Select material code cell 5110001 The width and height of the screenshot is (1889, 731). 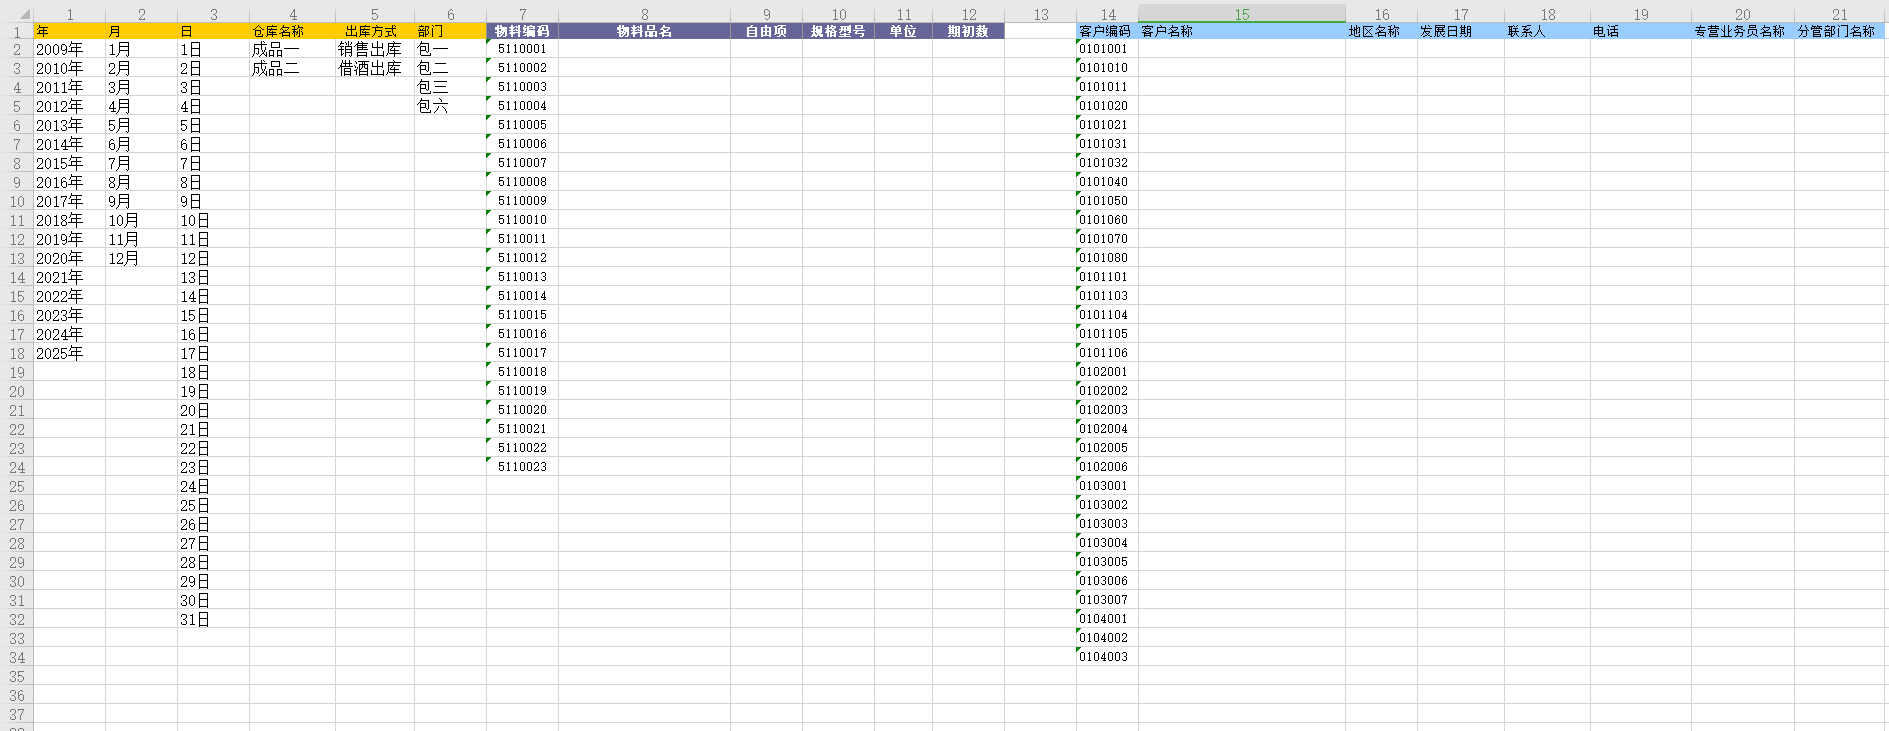pos(523,49)
